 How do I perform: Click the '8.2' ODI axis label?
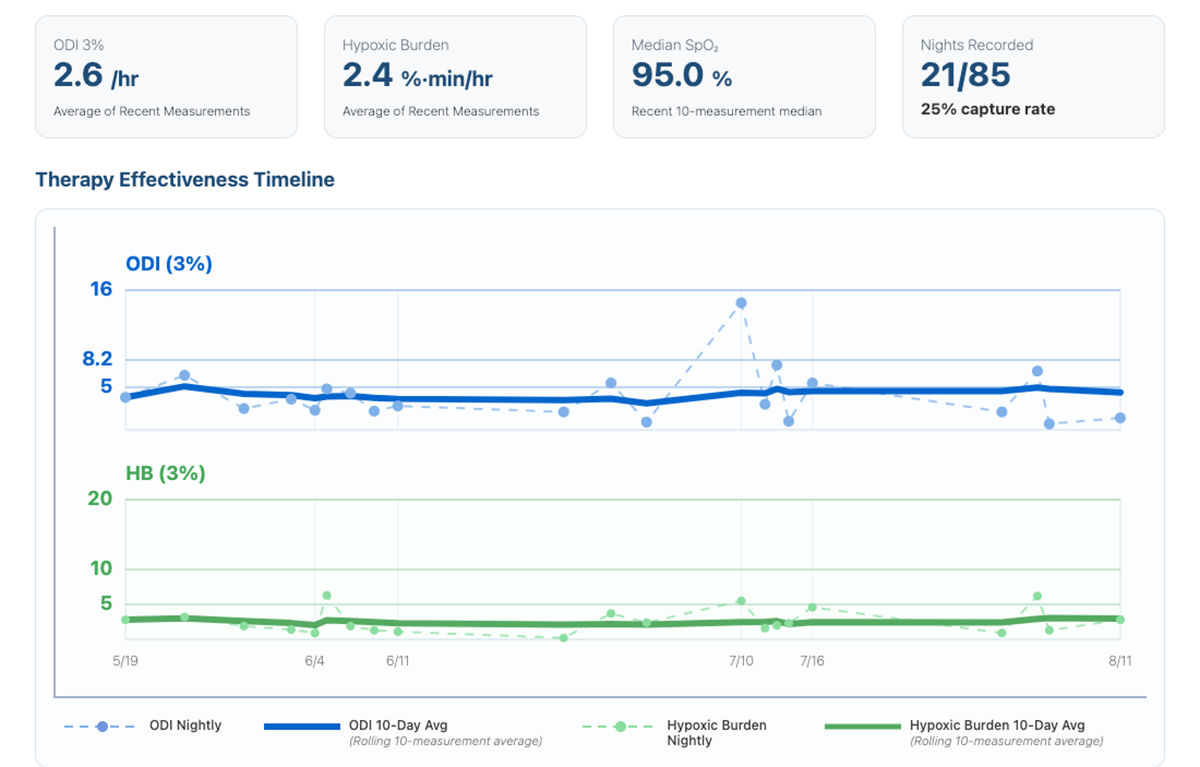(x=97, y=359)
